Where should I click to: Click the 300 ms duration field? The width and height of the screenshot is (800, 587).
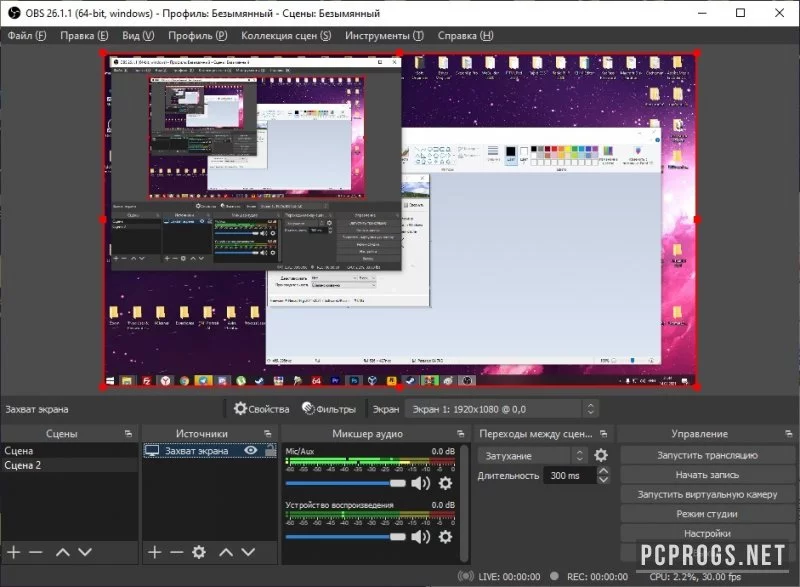tap(570, 475)
